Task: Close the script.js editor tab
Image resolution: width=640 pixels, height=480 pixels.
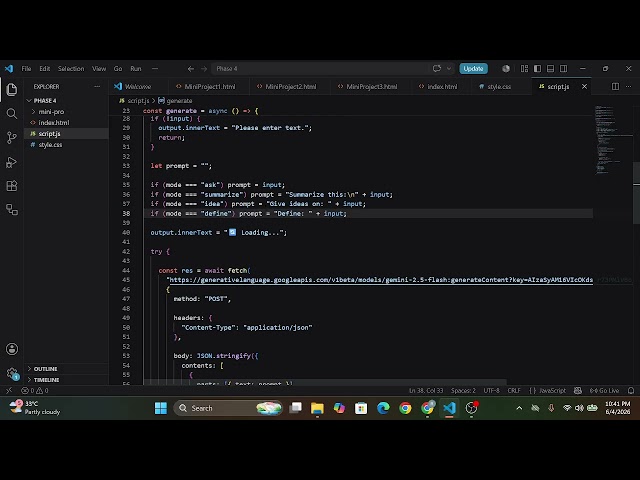Action: tap(584, 87)
